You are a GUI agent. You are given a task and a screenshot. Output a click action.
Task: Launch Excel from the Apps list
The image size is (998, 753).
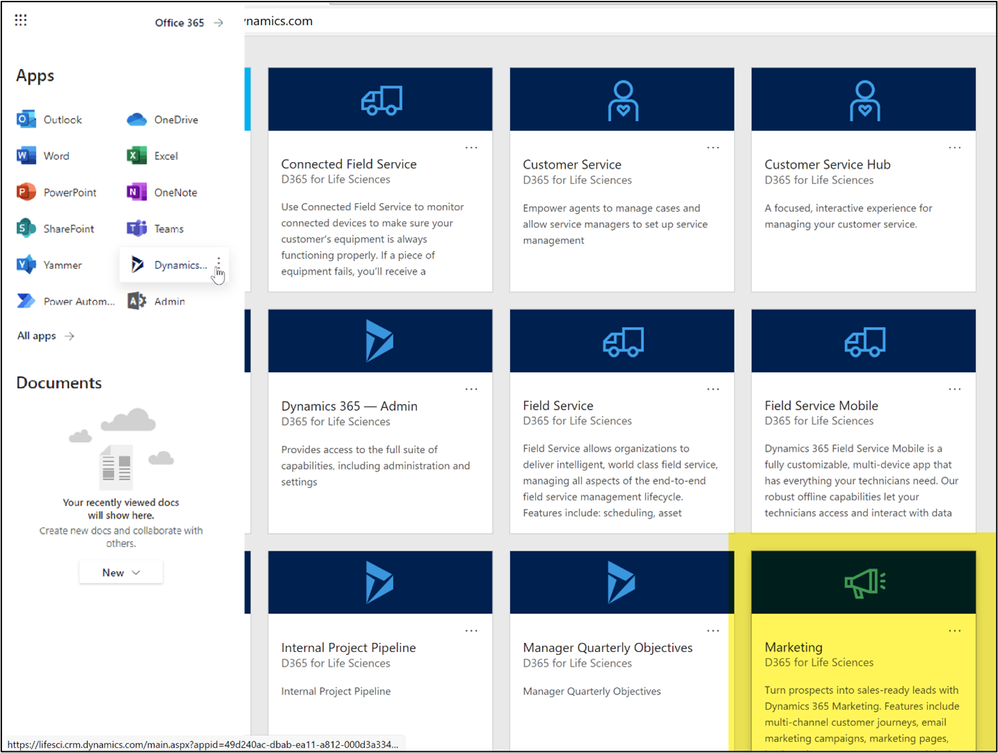pyautogui.click(x=153, y=156)
